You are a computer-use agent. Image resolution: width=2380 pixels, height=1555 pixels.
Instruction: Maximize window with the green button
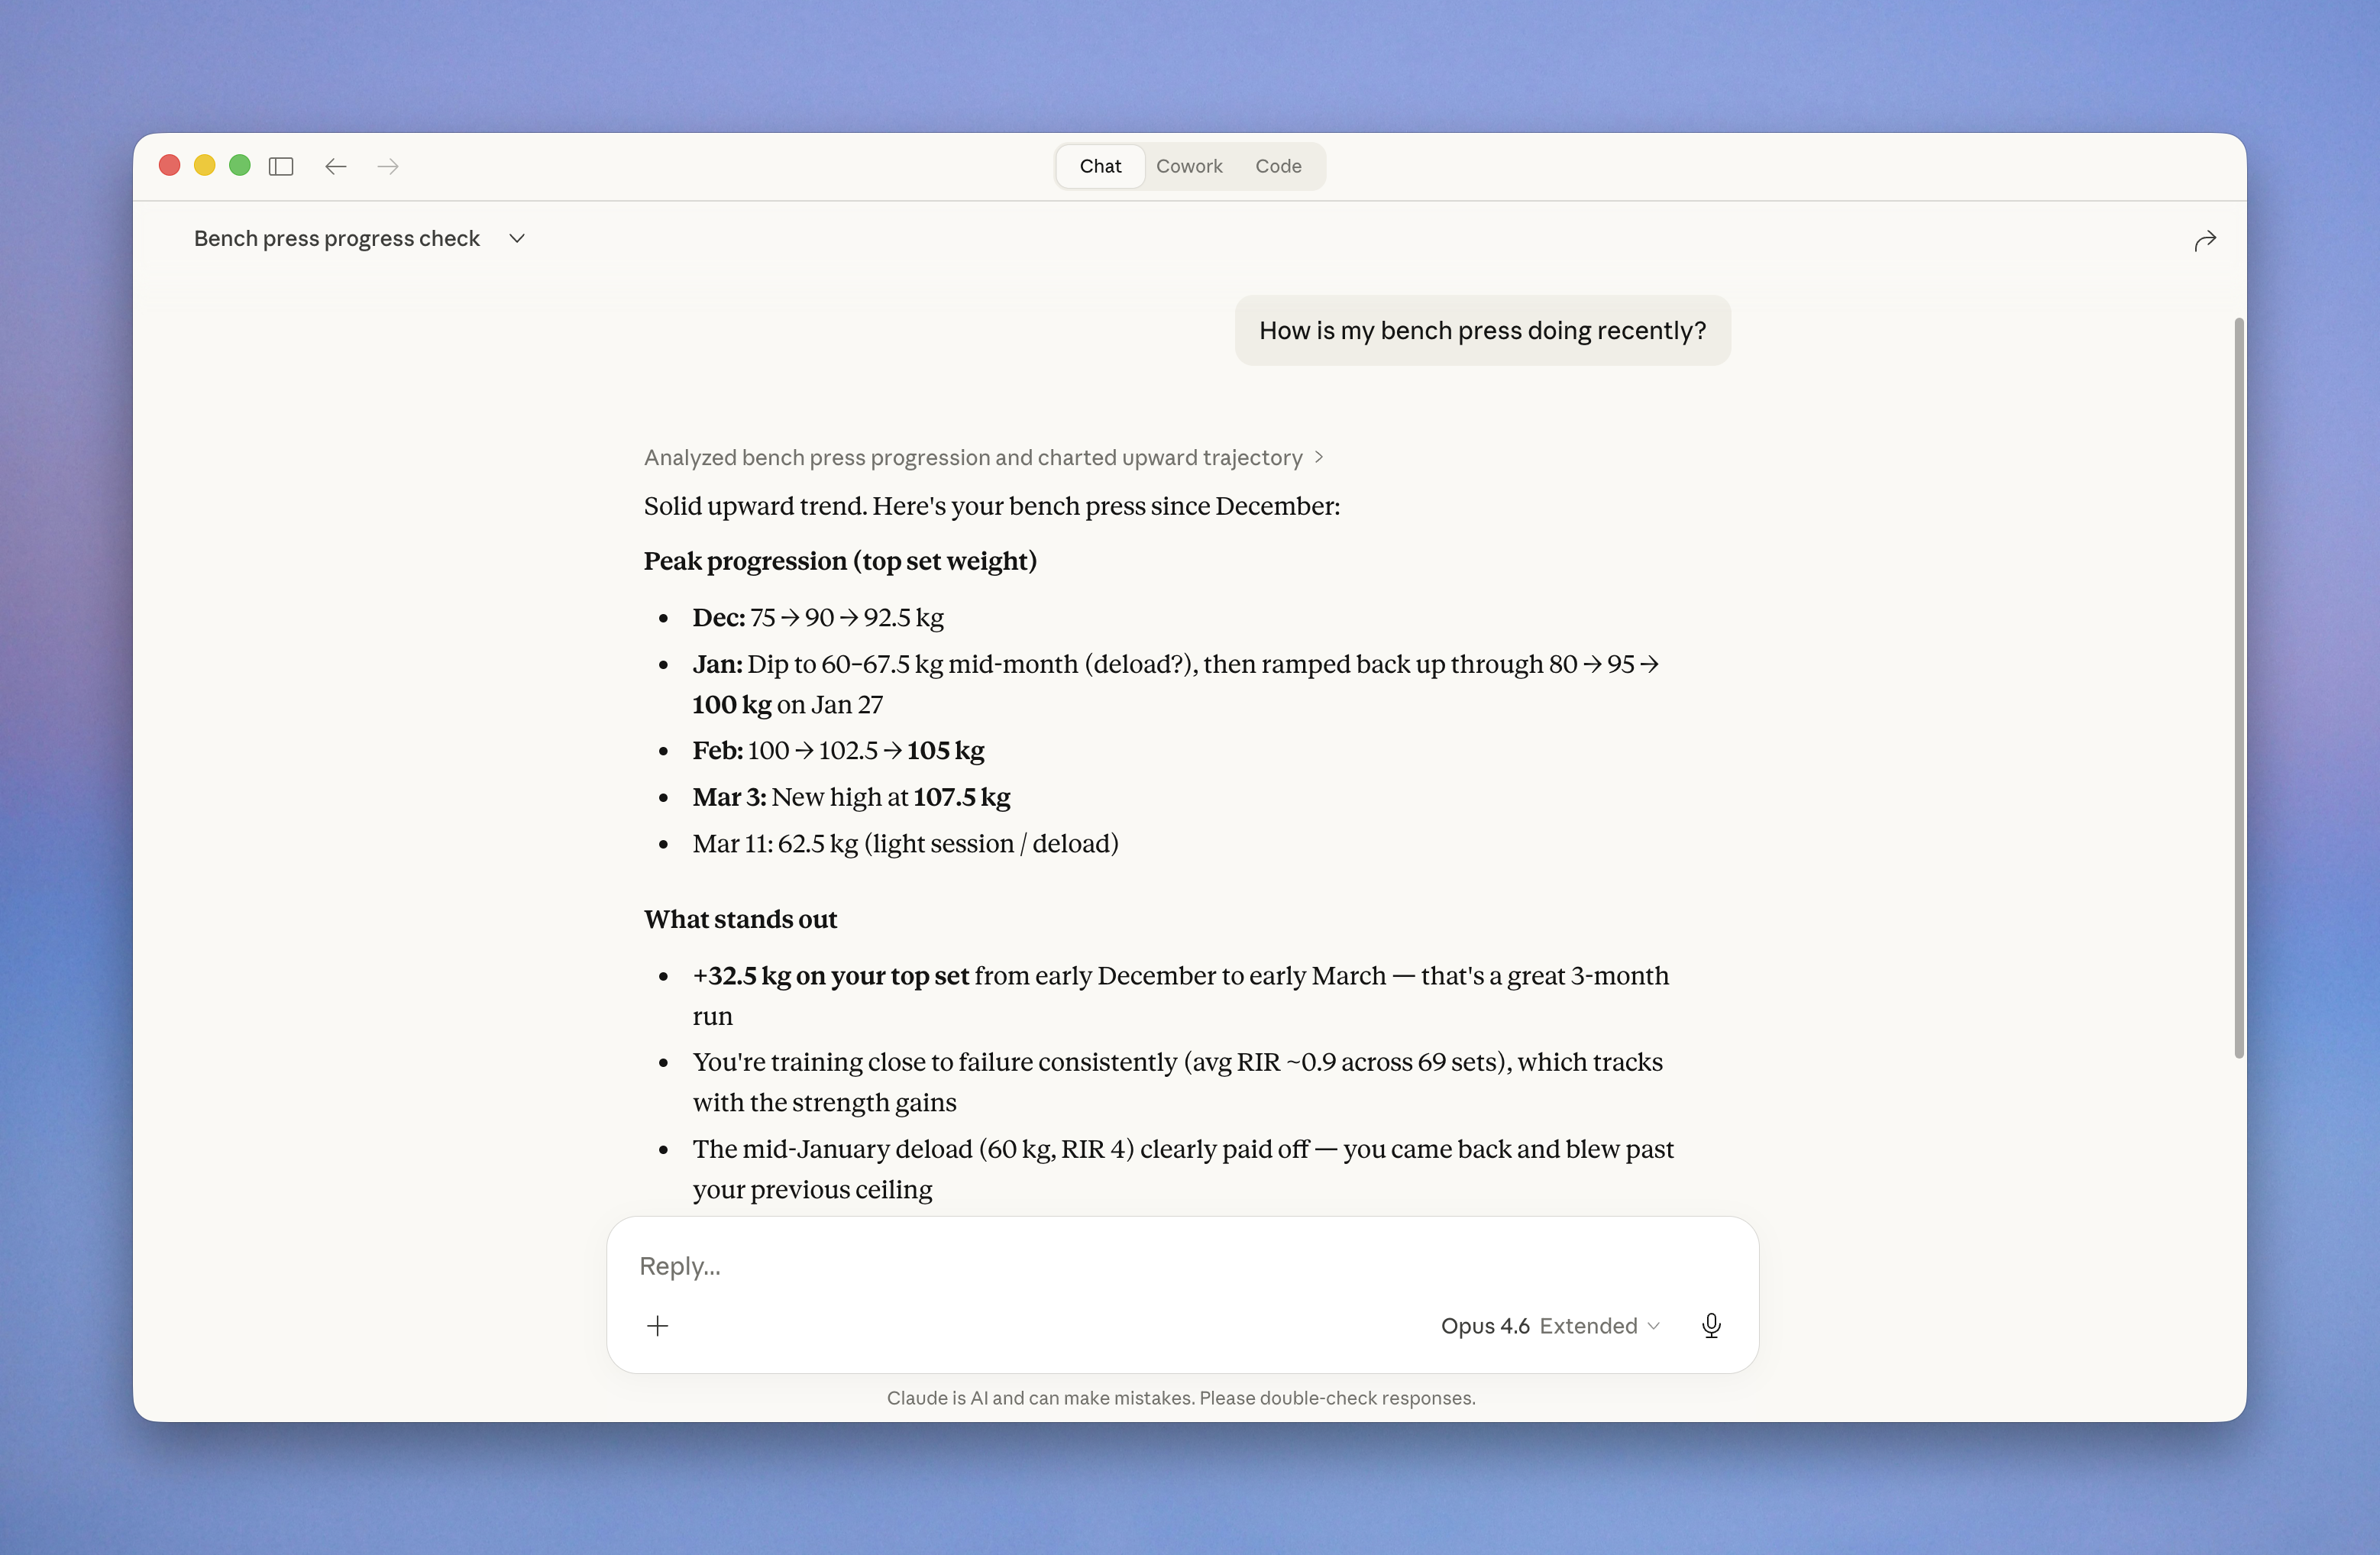point(240,166)
